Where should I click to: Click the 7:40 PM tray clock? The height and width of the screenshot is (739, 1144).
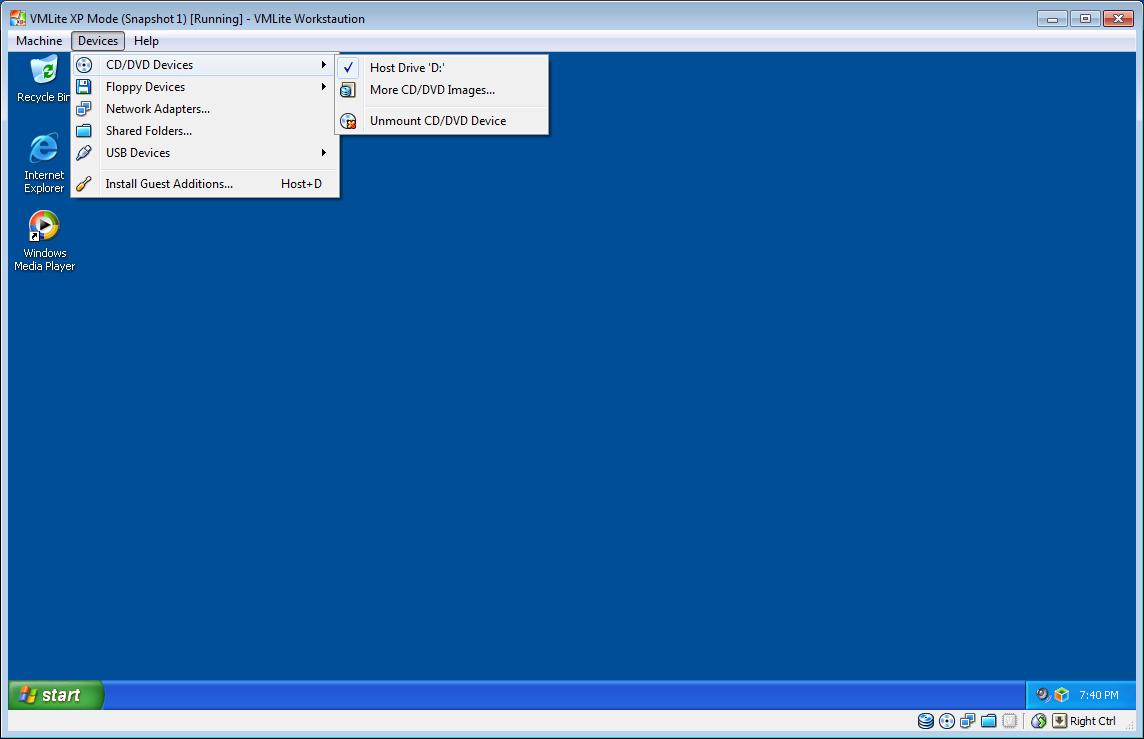pyautogui.click(x=1098, y=695)
